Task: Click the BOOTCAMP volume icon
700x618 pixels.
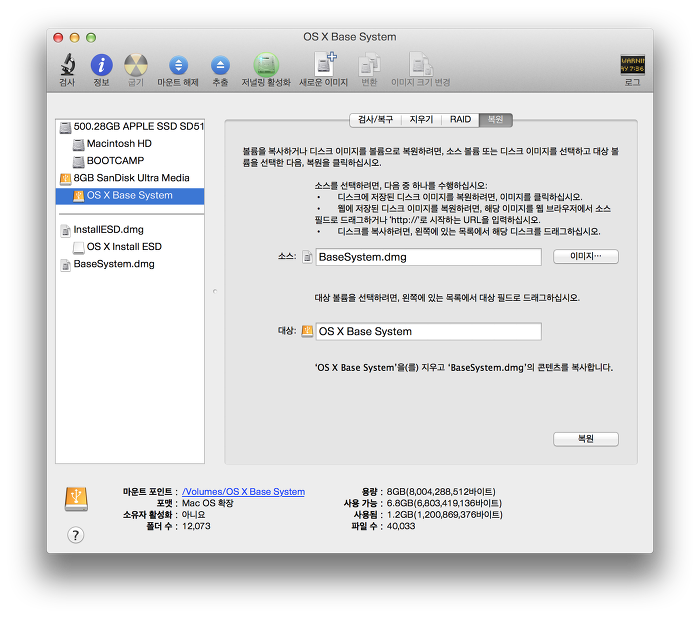Action: click(x=79, y=161)
